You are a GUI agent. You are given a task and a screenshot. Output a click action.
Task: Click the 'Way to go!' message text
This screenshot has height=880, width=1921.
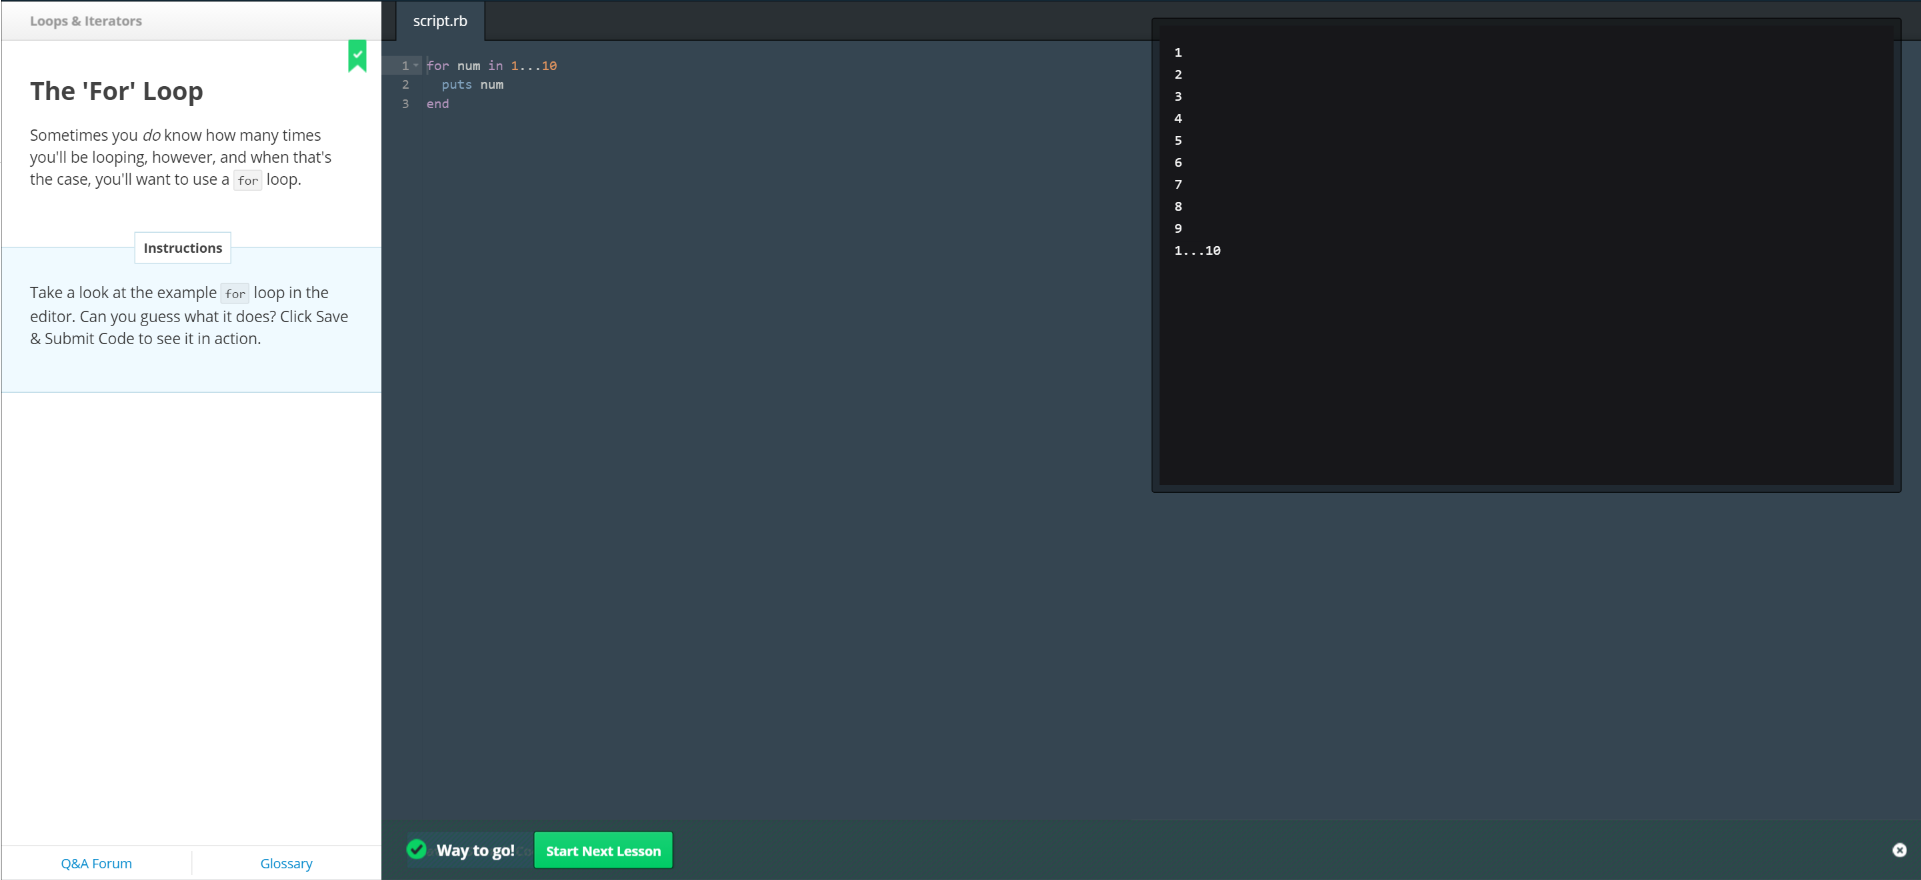475,850
